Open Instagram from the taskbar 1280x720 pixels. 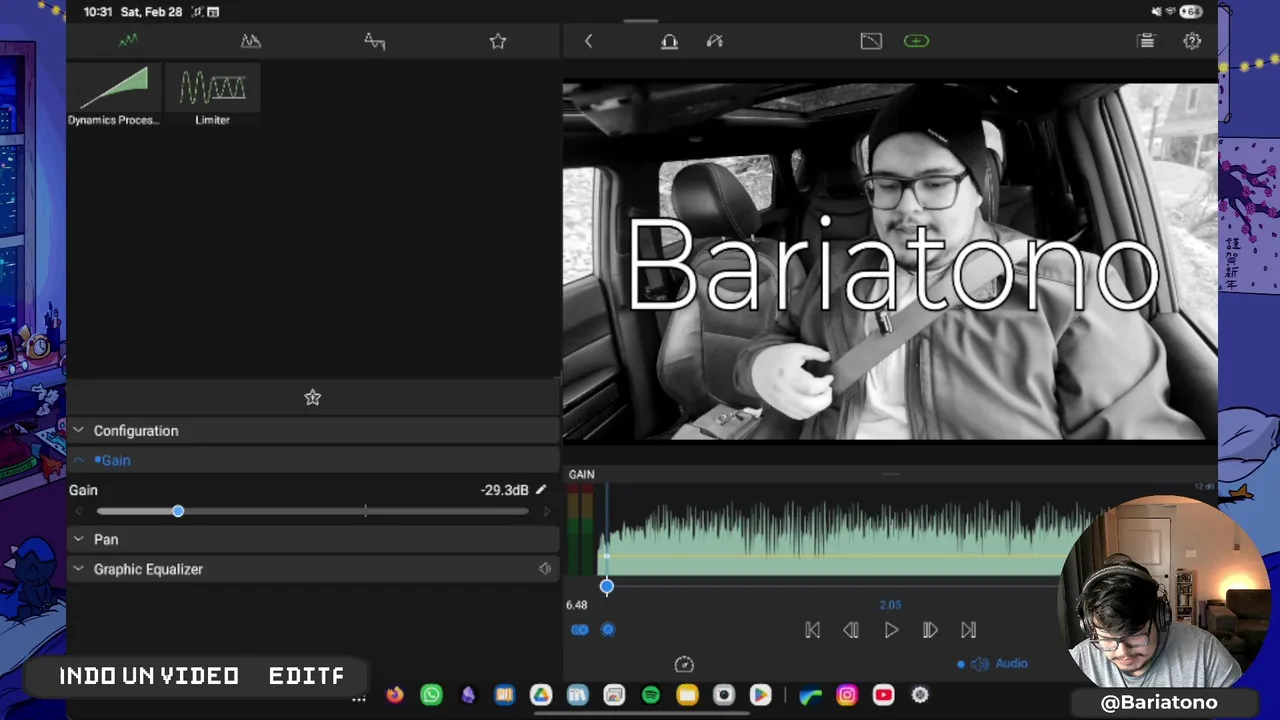tap(847, 695)
